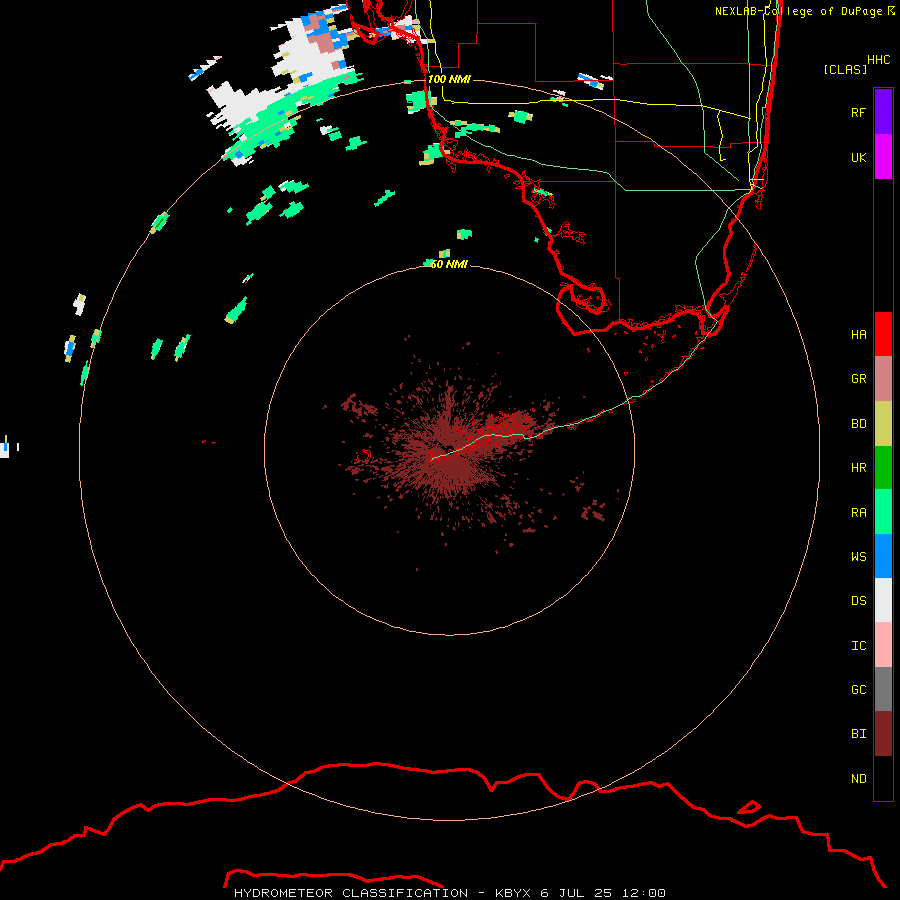Click the maroon BI legend color swatch
The height and width of the screenshot is (900, 900).
click(x=883, y=734)
